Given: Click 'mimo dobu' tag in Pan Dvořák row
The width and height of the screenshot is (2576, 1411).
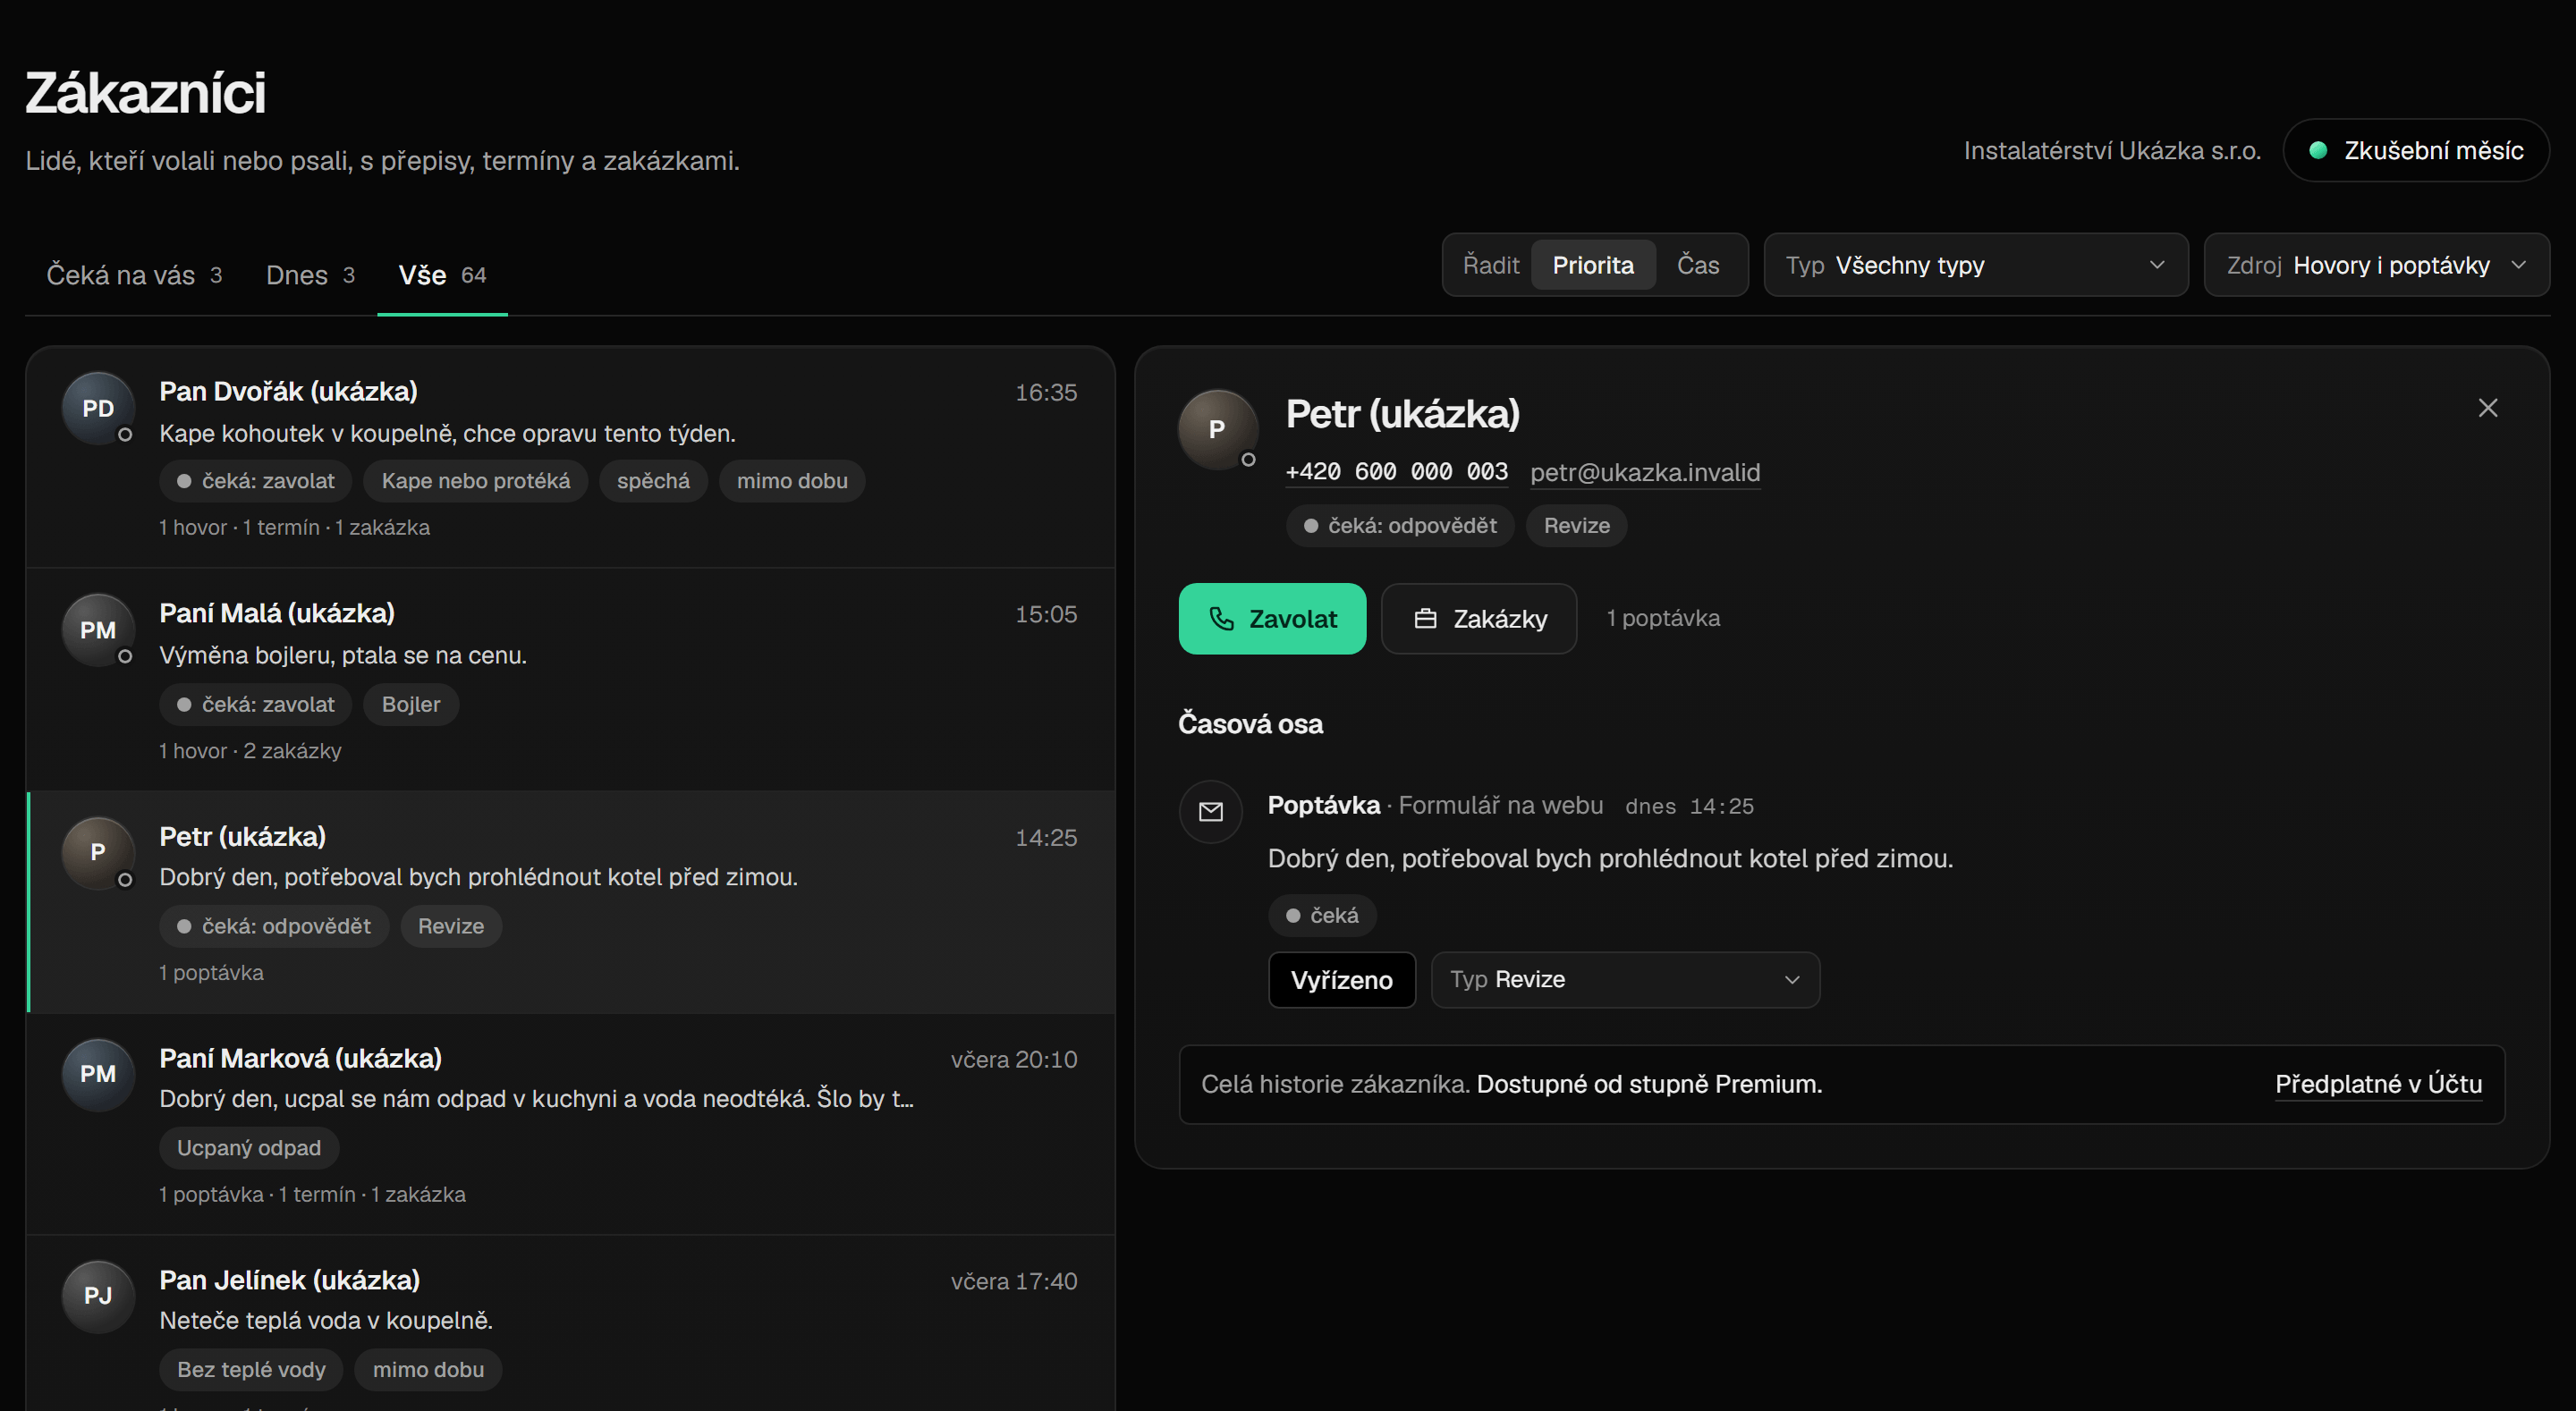Looking at the screenshot, I should pos(792,481).
